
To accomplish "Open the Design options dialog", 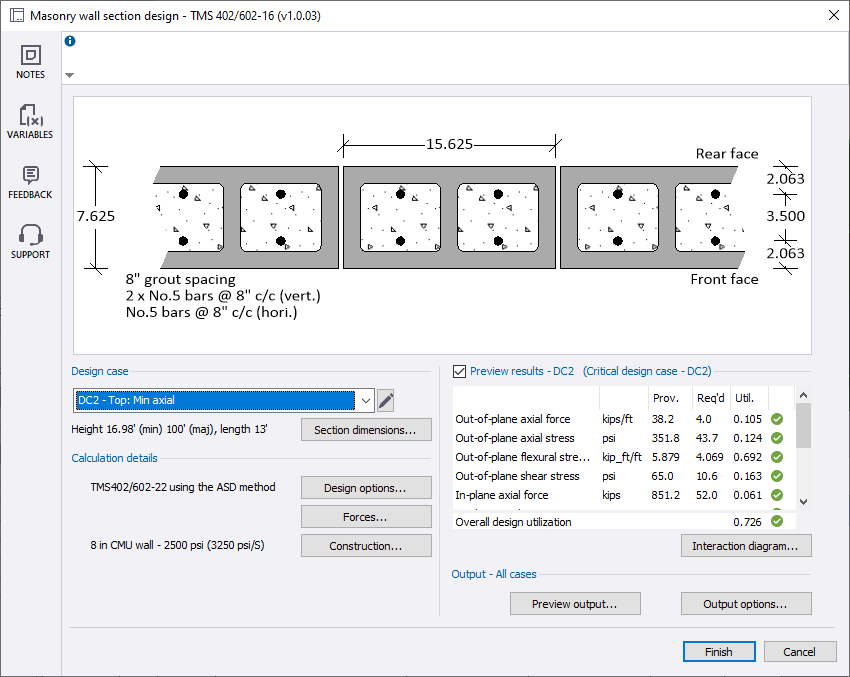I will [x=366, y=488].
